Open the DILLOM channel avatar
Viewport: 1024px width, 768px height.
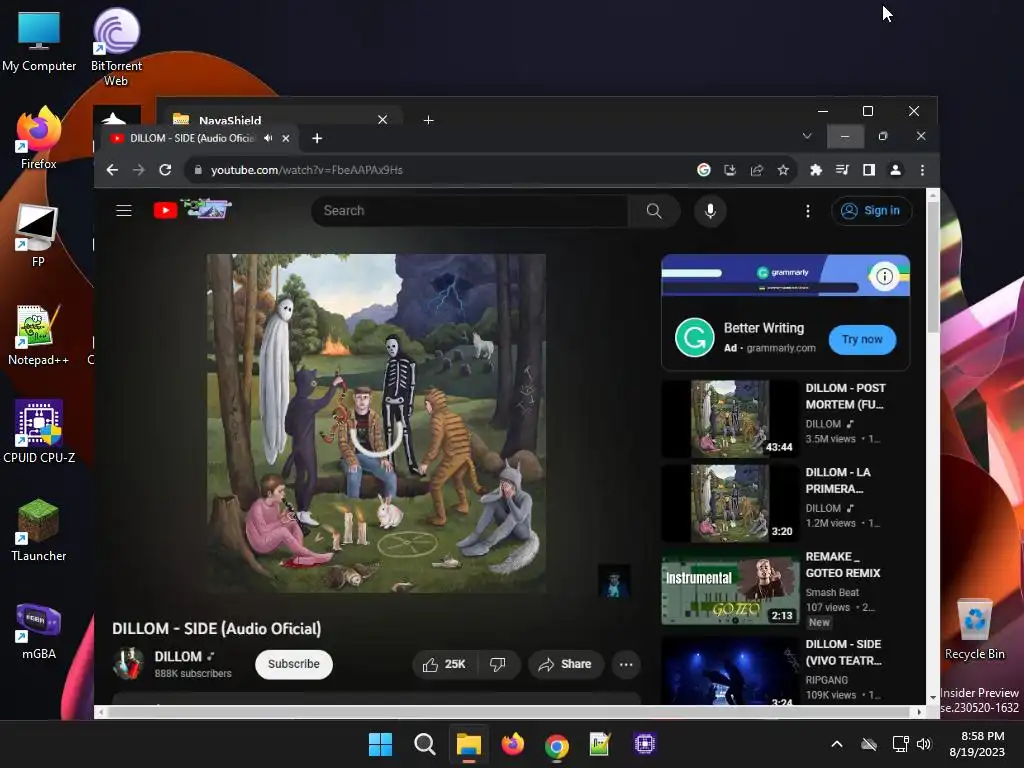click(x=128, y=664)
